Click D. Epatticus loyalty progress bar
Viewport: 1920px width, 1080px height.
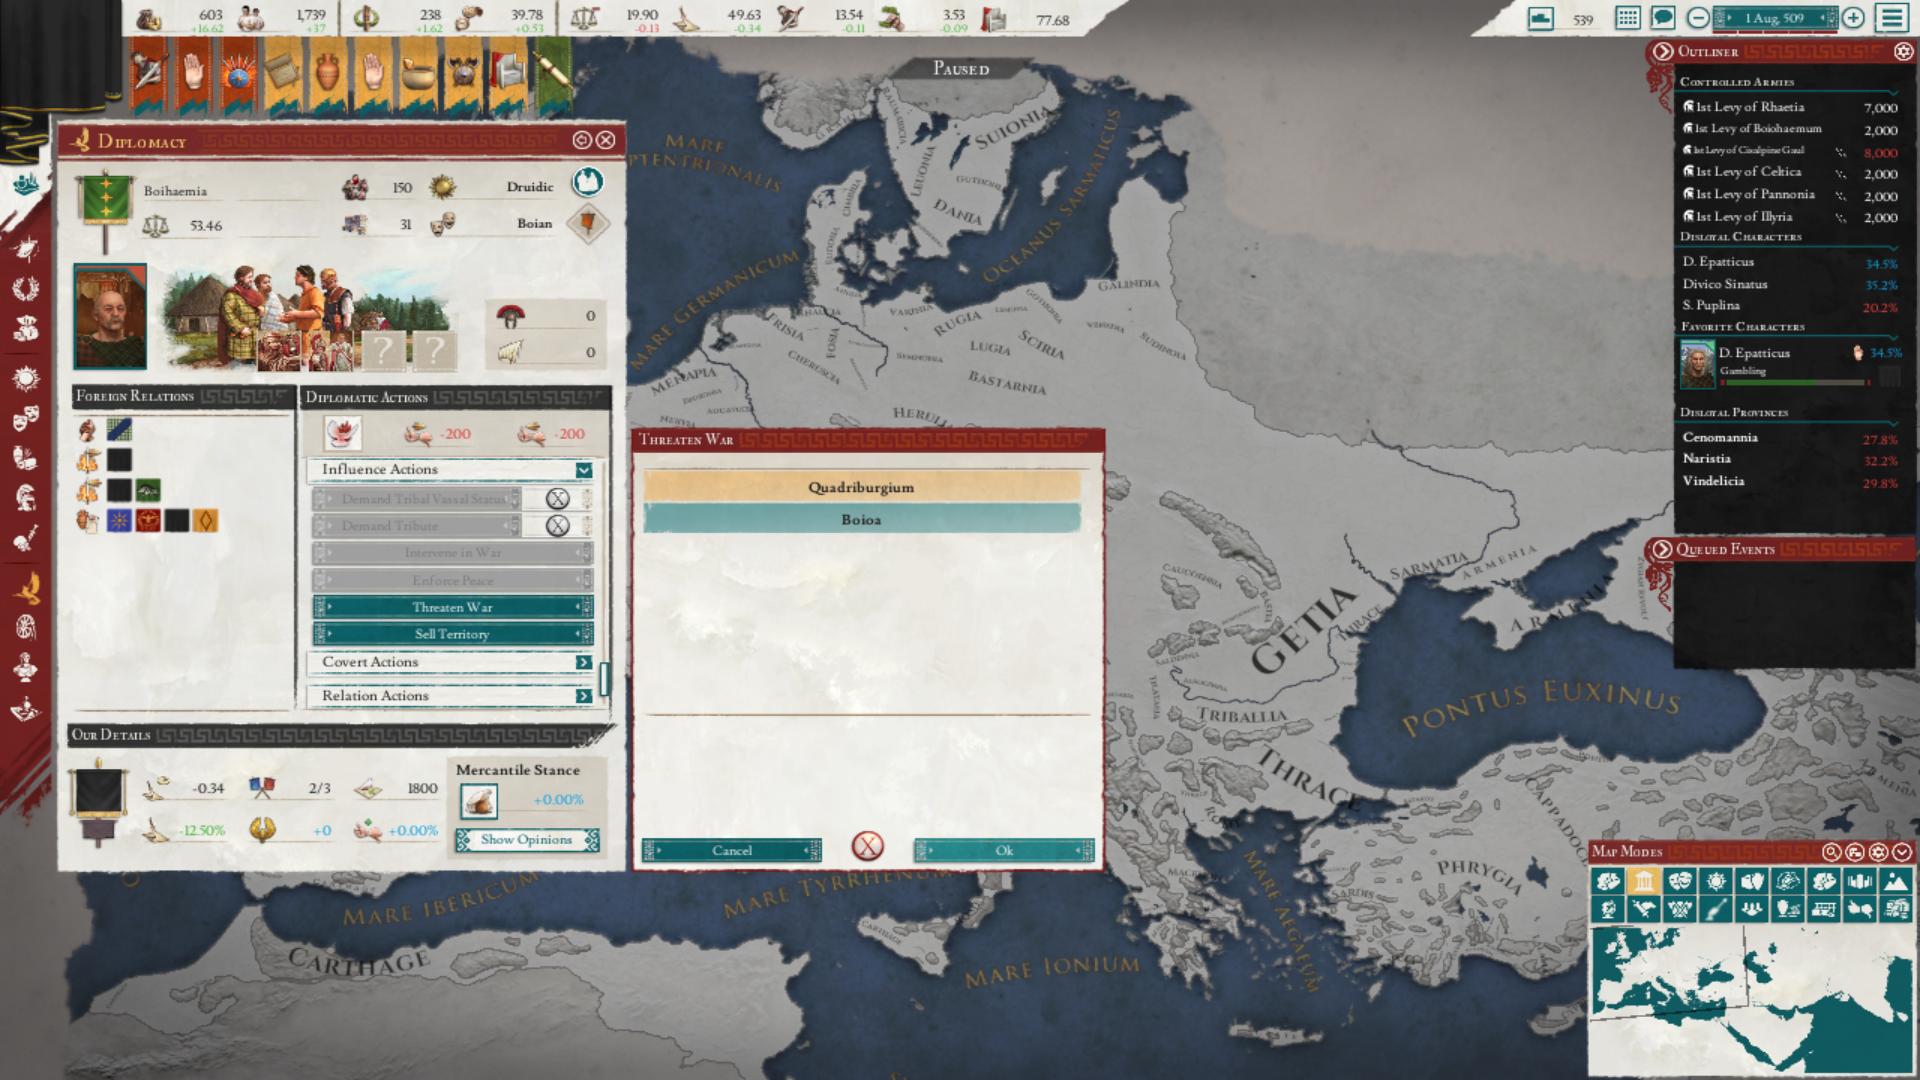click(1794, 382)
